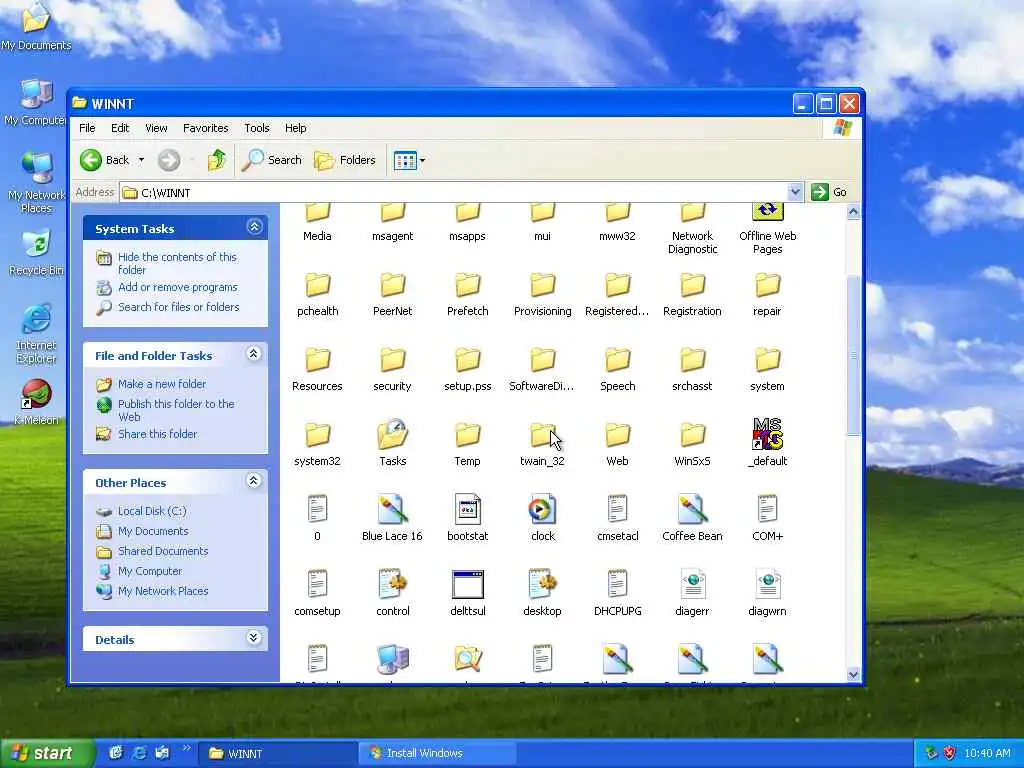Click Hide the contents of this folder
The height and width of the screenshot is (768, 1024).
coord(177,263)
